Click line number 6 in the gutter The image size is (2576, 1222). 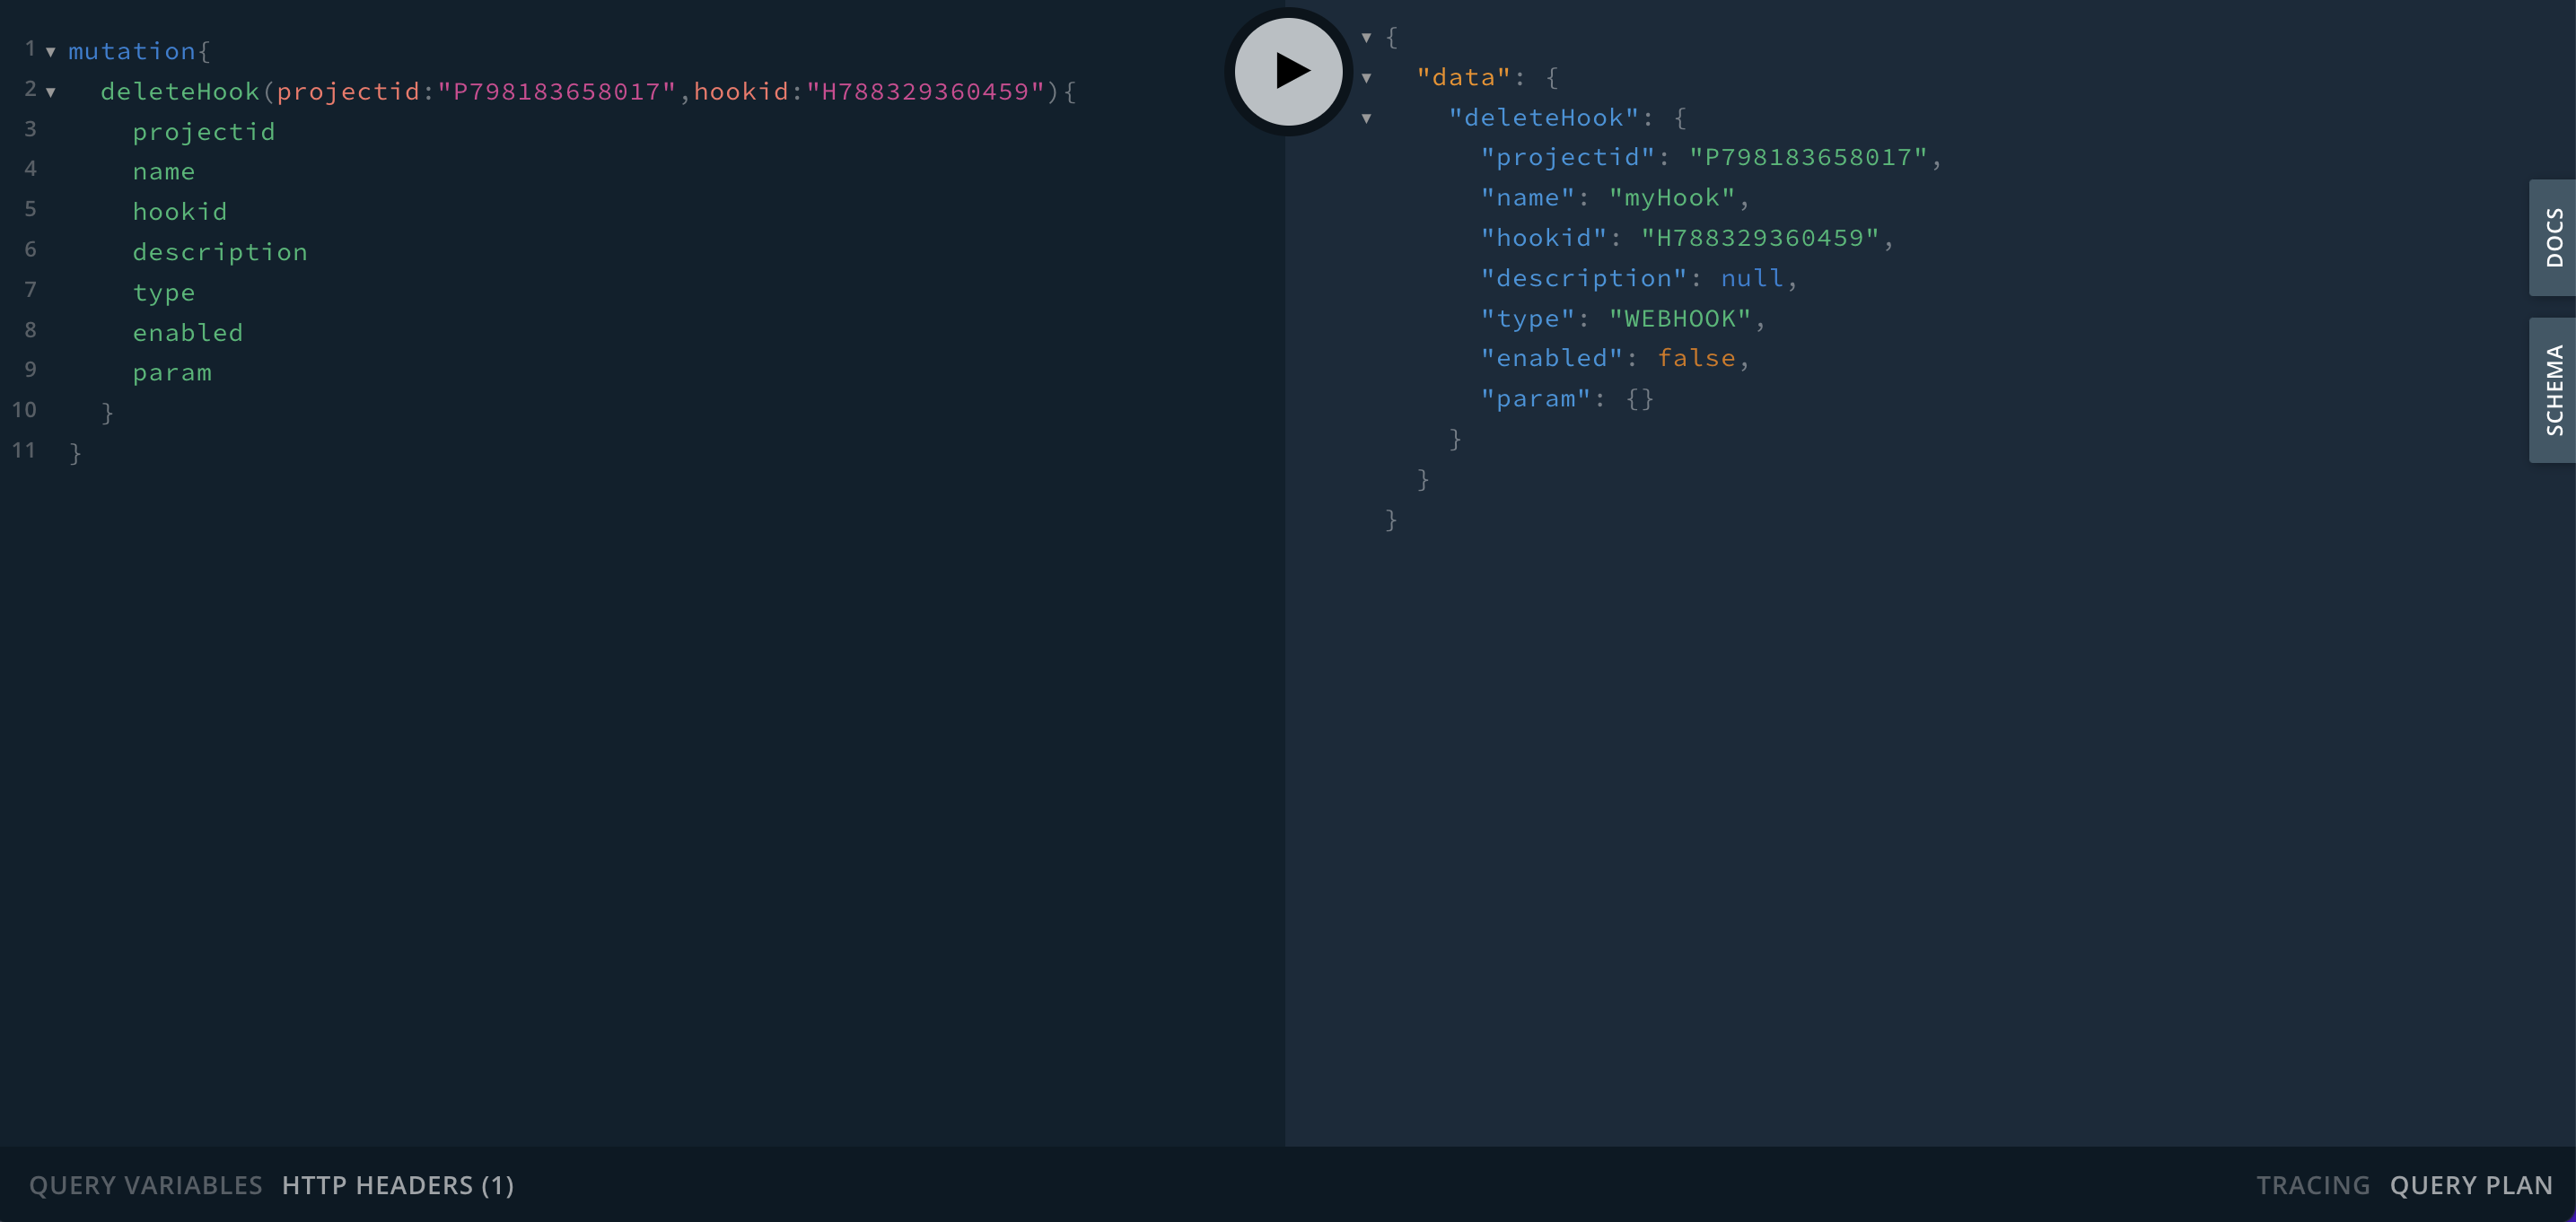coord(30,249)
